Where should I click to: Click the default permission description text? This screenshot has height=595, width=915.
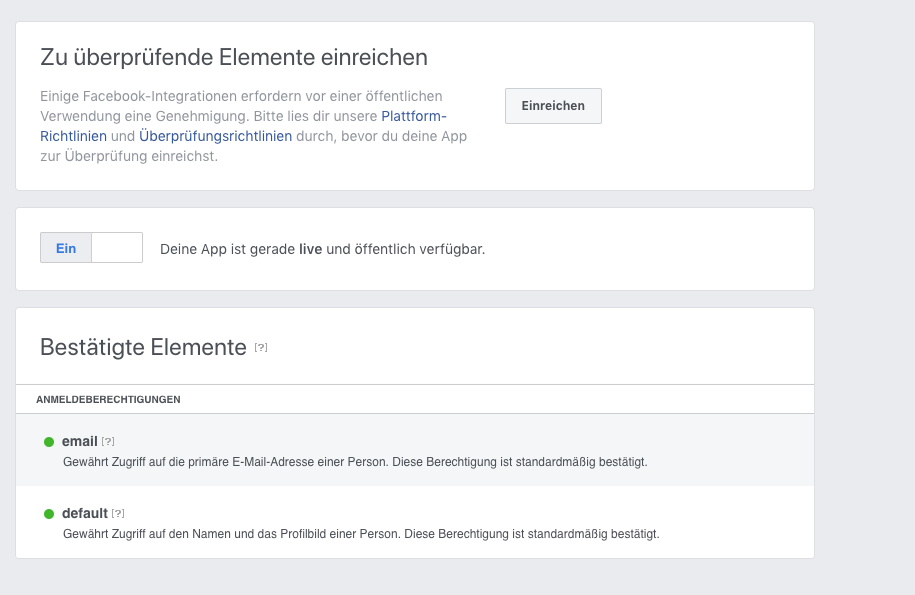point(361,534)
